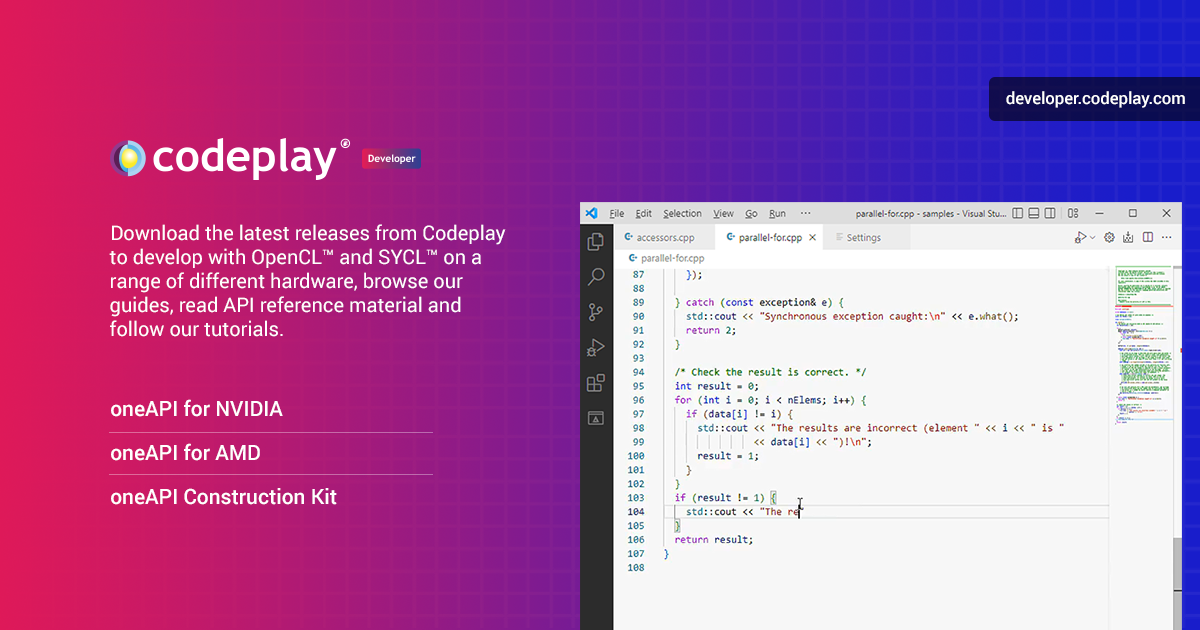Expand the Run button dropdown arrow
1200x630 pixels.
pyautogui.click(x=1093, y=238)
